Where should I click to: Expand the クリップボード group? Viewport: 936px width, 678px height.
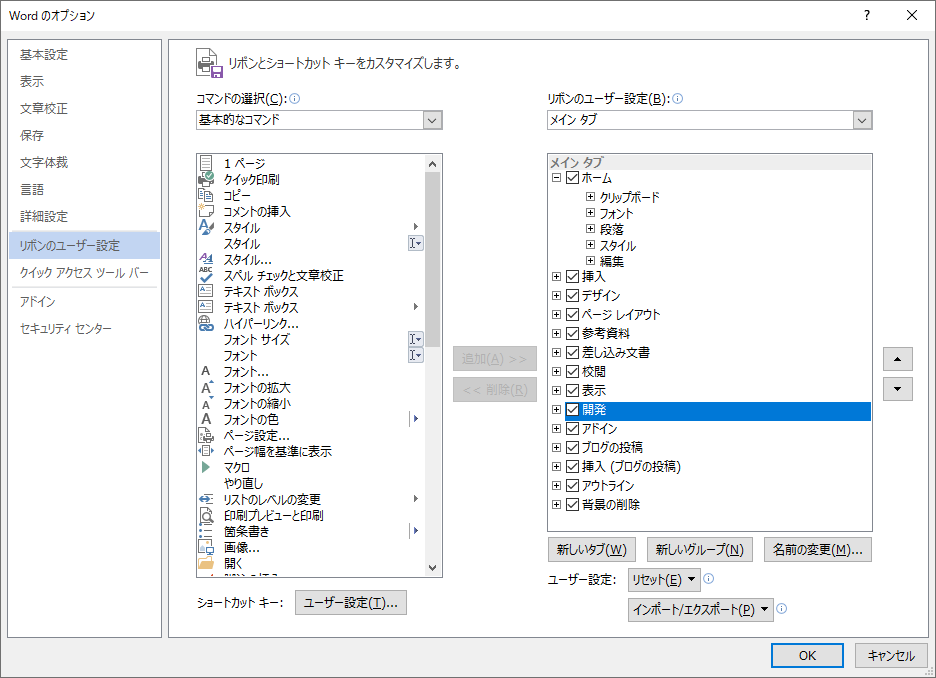[590, 196]
